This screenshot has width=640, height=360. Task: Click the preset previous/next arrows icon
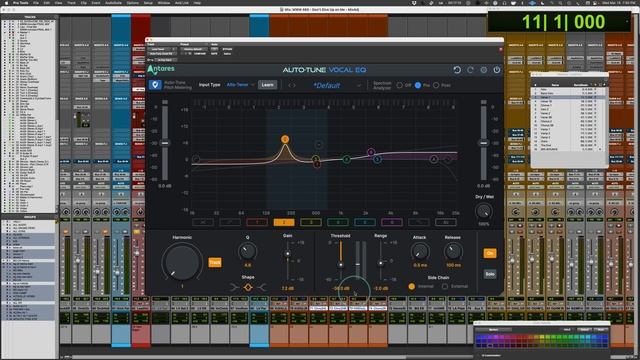(292, 85)
